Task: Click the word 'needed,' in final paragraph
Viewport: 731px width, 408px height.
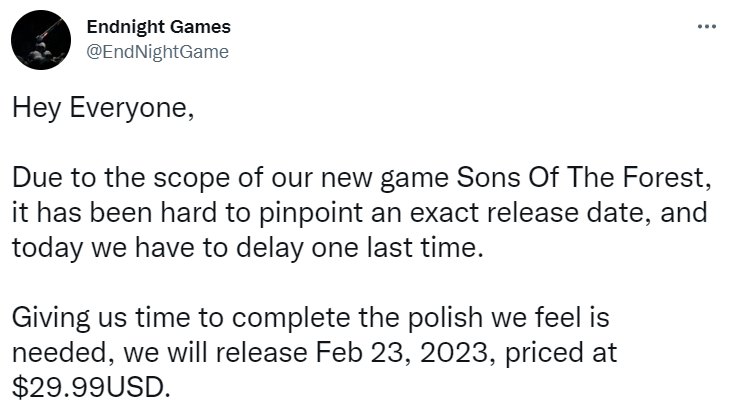Action: [x=63, y=353]
